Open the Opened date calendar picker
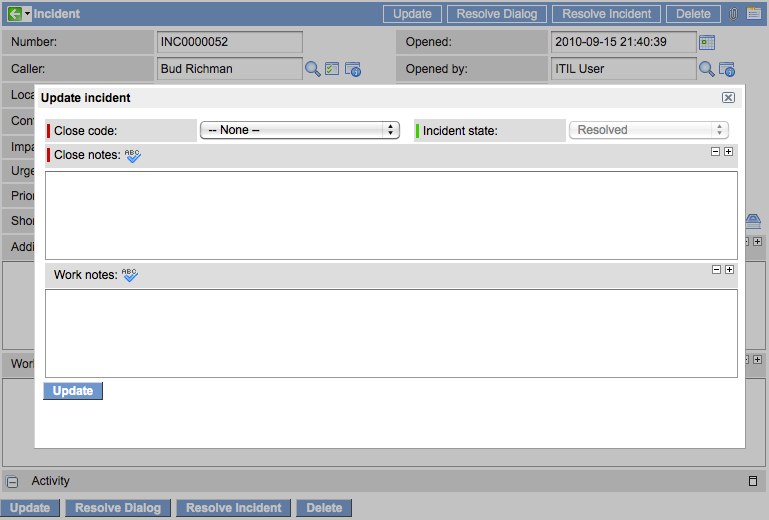The image size is (769, 520). point(708,42)
